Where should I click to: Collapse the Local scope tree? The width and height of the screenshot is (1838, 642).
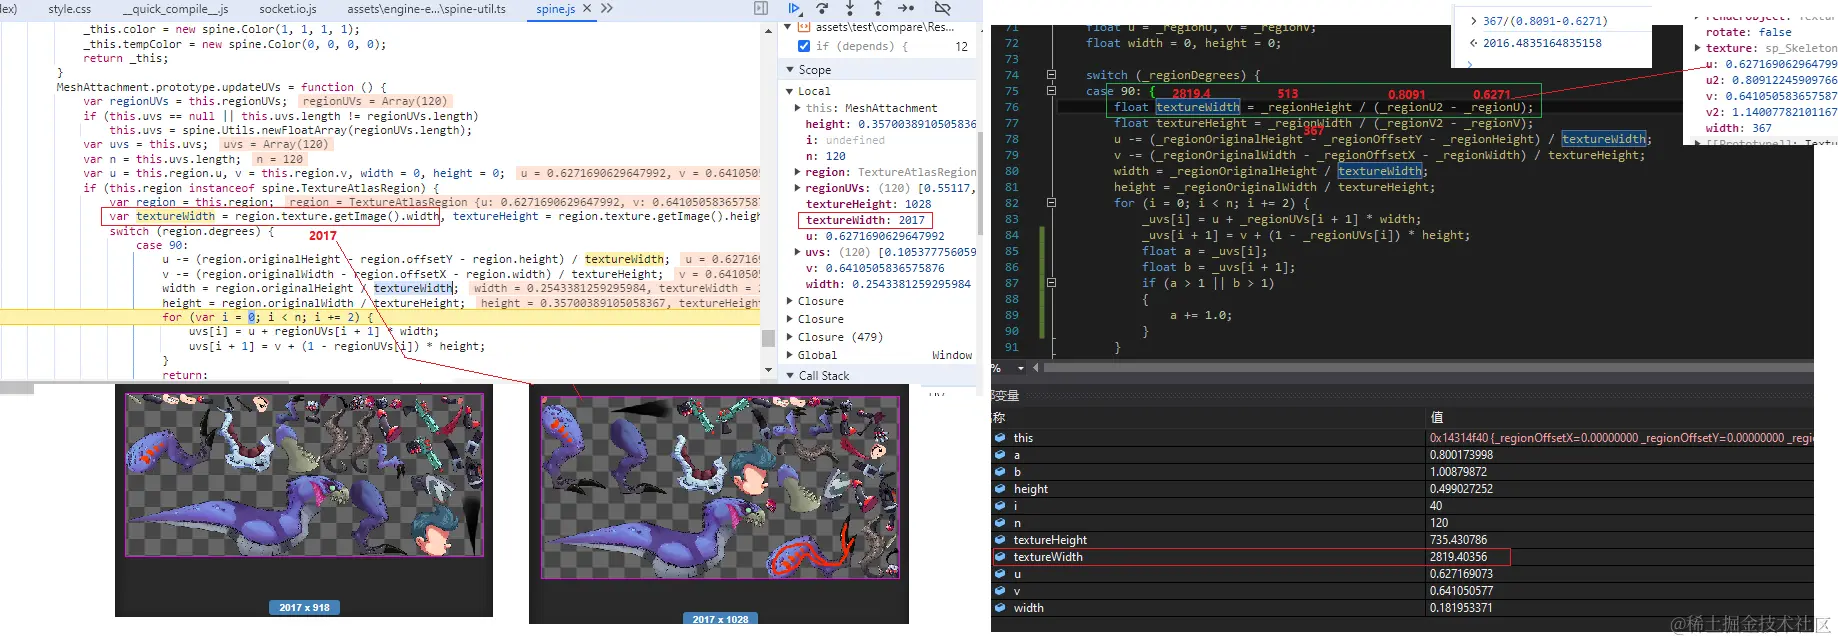(x=789, y=91)
